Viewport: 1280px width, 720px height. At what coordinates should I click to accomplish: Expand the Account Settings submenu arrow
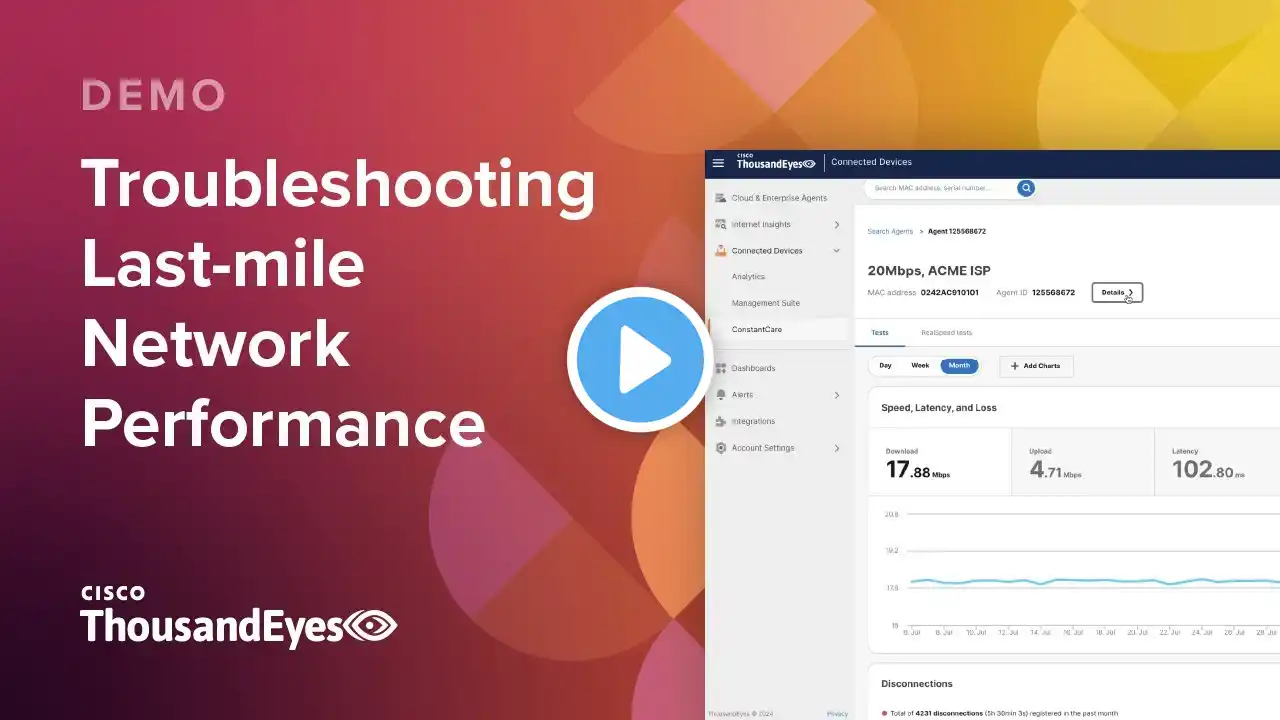(837, 448)
